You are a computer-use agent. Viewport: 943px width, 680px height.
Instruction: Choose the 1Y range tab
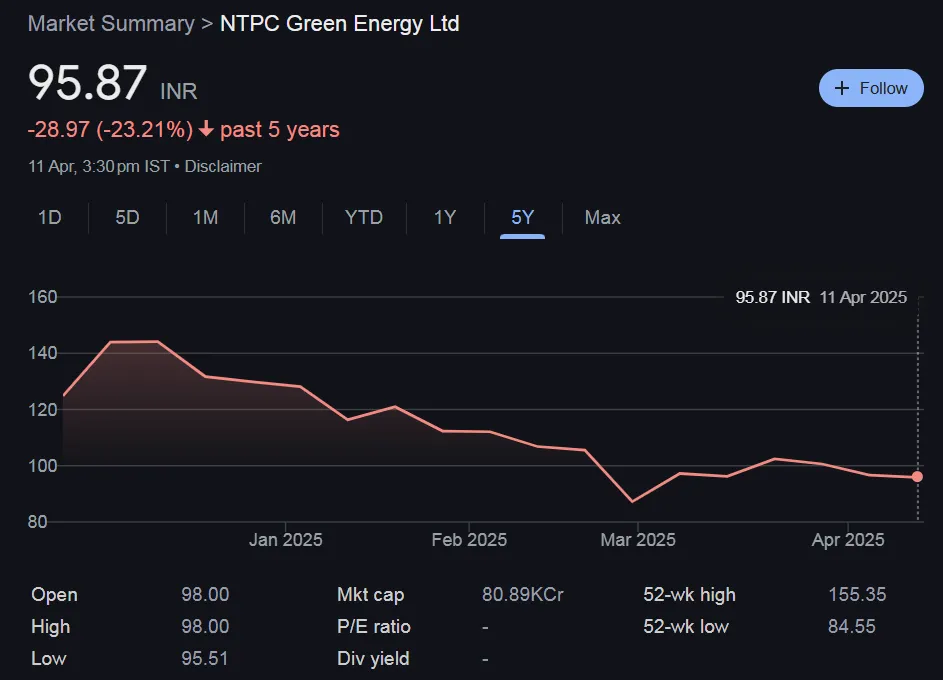point(445,217)
